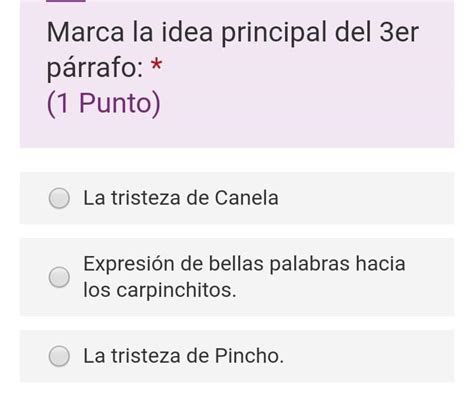Image resolution: width=474 pixels, height=418 pixels.
Task: Click the word 'Marca' starting the question
Action: tap(86, 33)
